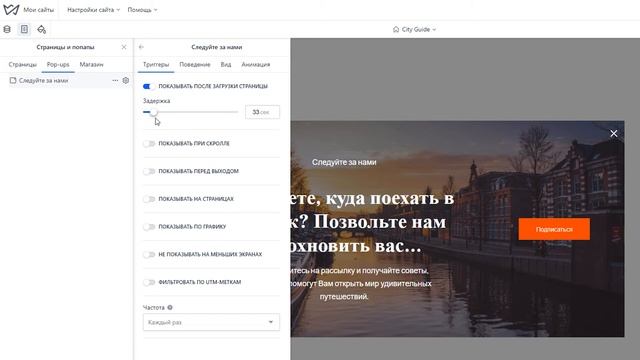The image size is (640, 360).
Task: Close the popup preview with X
Action: pyautogui.click(x=613, y=133)
